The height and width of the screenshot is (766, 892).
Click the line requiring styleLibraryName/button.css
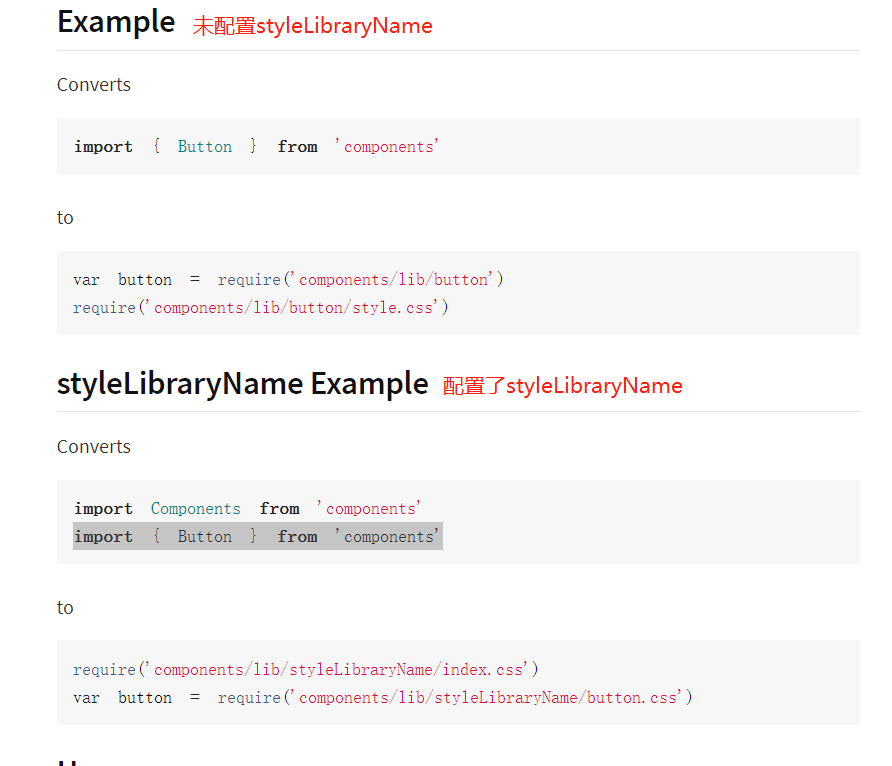click(x=383, y=698)
